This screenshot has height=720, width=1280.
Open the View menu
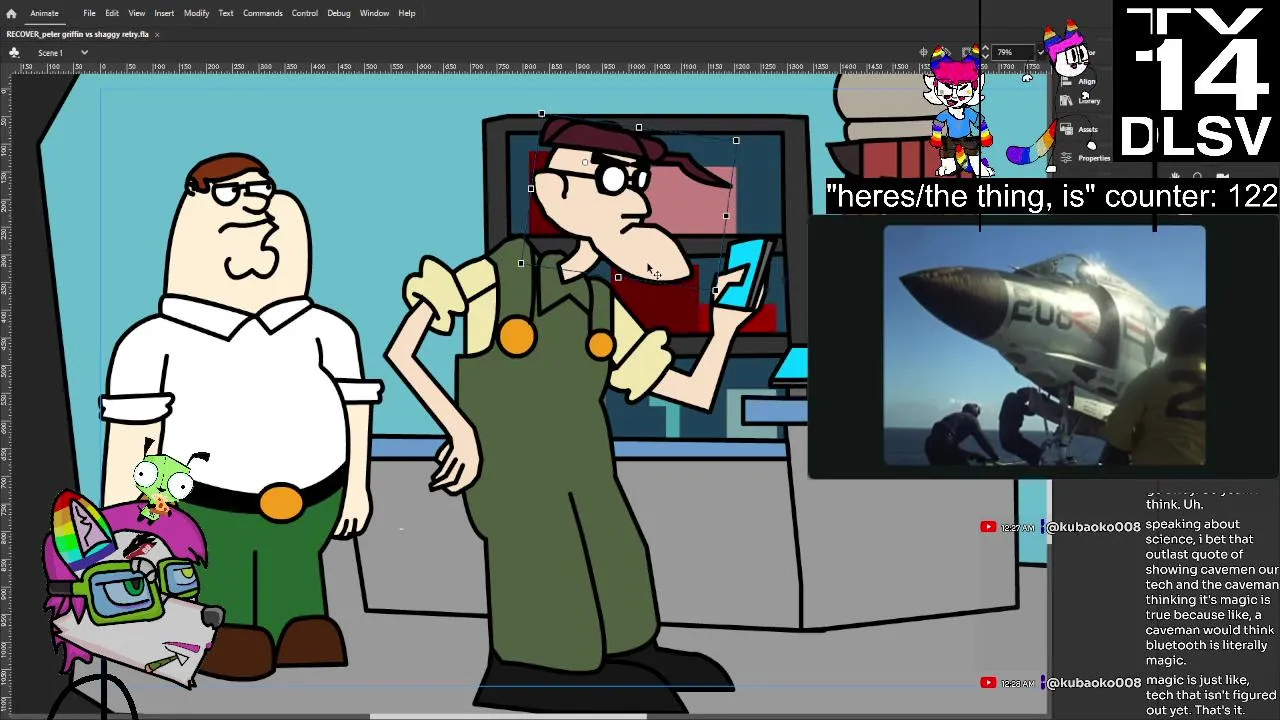pos(136,13)
